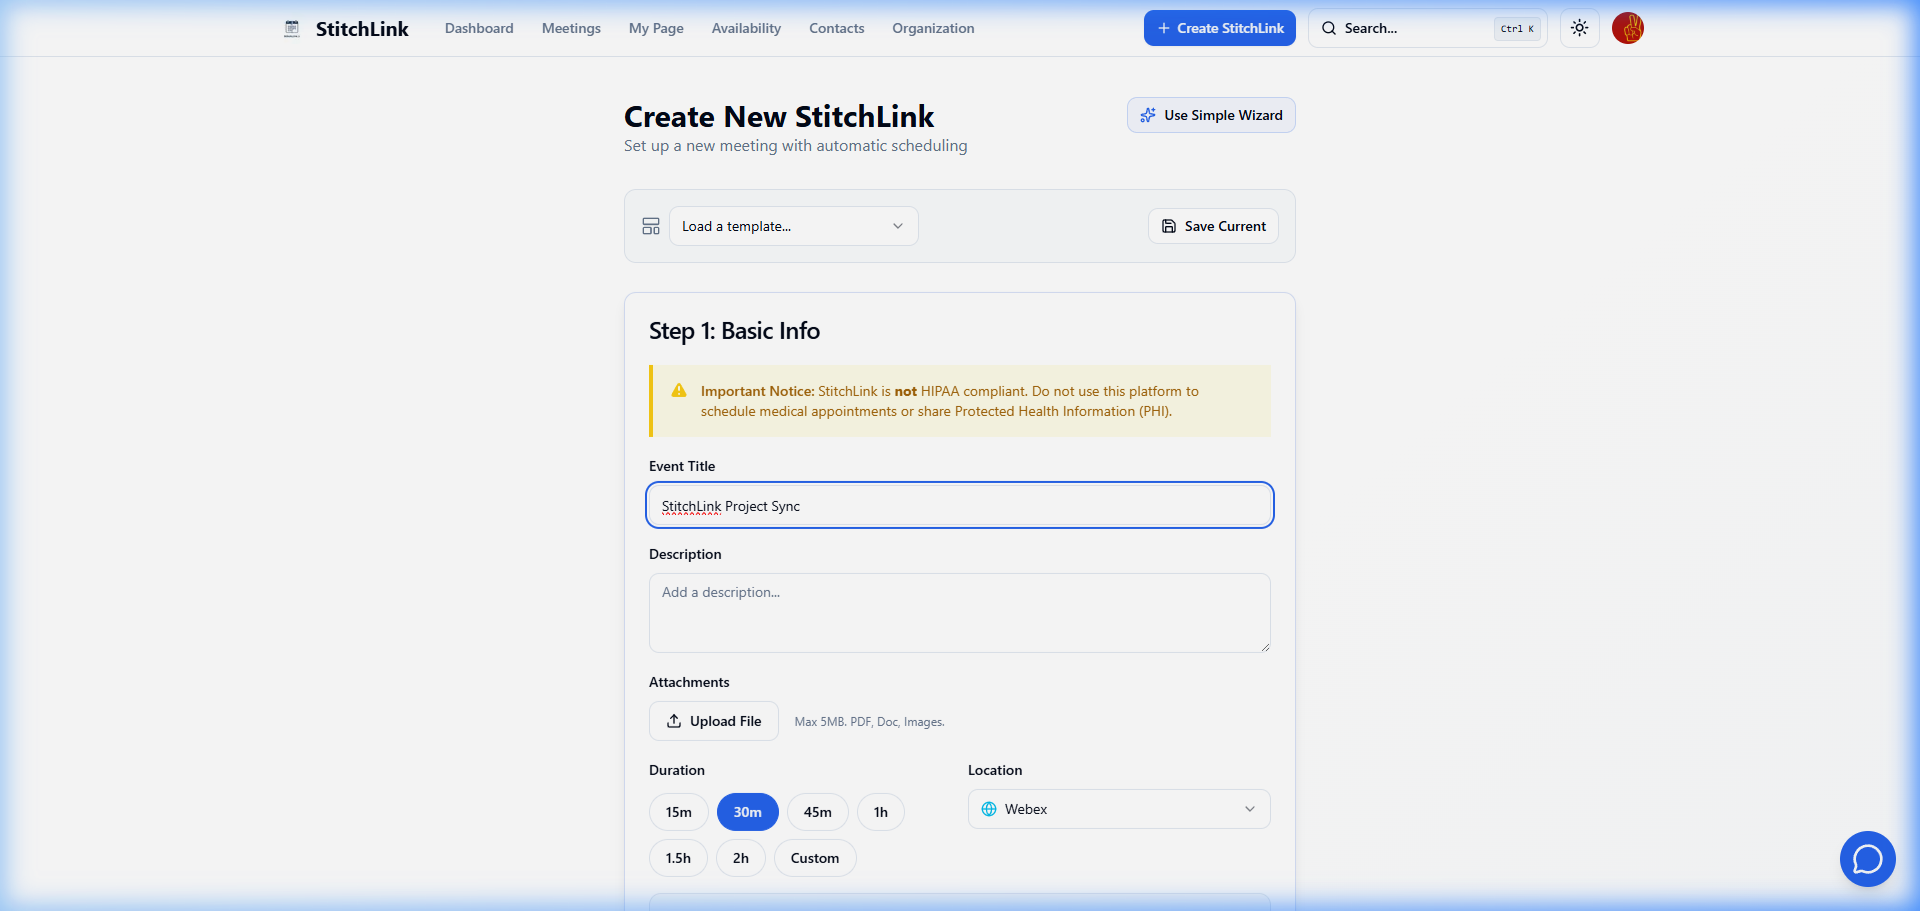
Task: Click the Create New StitchLink heading
Action: (x=779, y=117)
